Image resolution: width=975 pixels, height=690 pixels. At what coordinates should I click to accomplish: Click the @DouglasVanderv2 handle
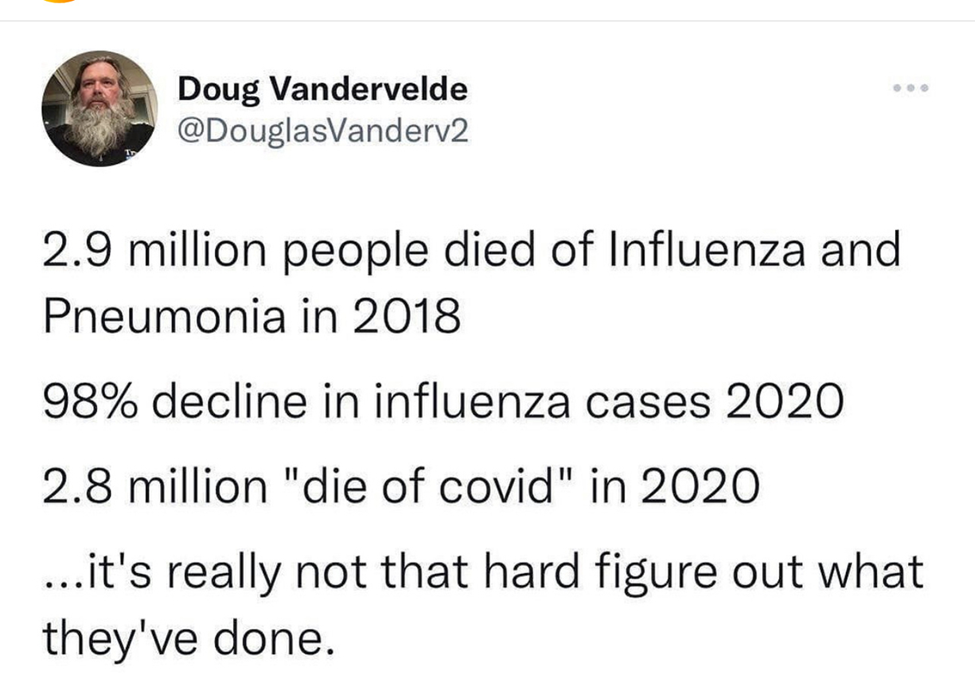pos(322,130)
